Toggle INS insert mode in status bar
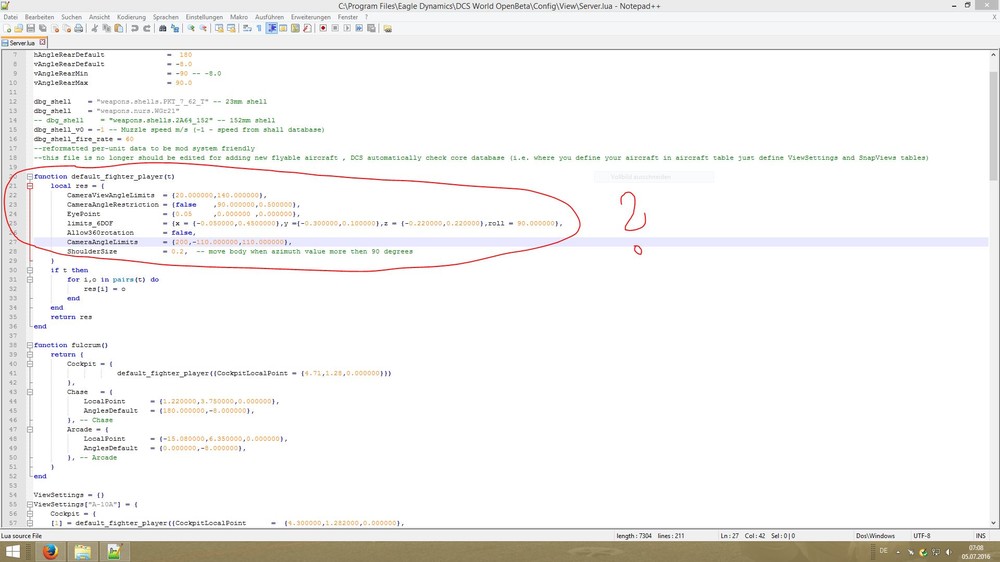 point(980,536)
